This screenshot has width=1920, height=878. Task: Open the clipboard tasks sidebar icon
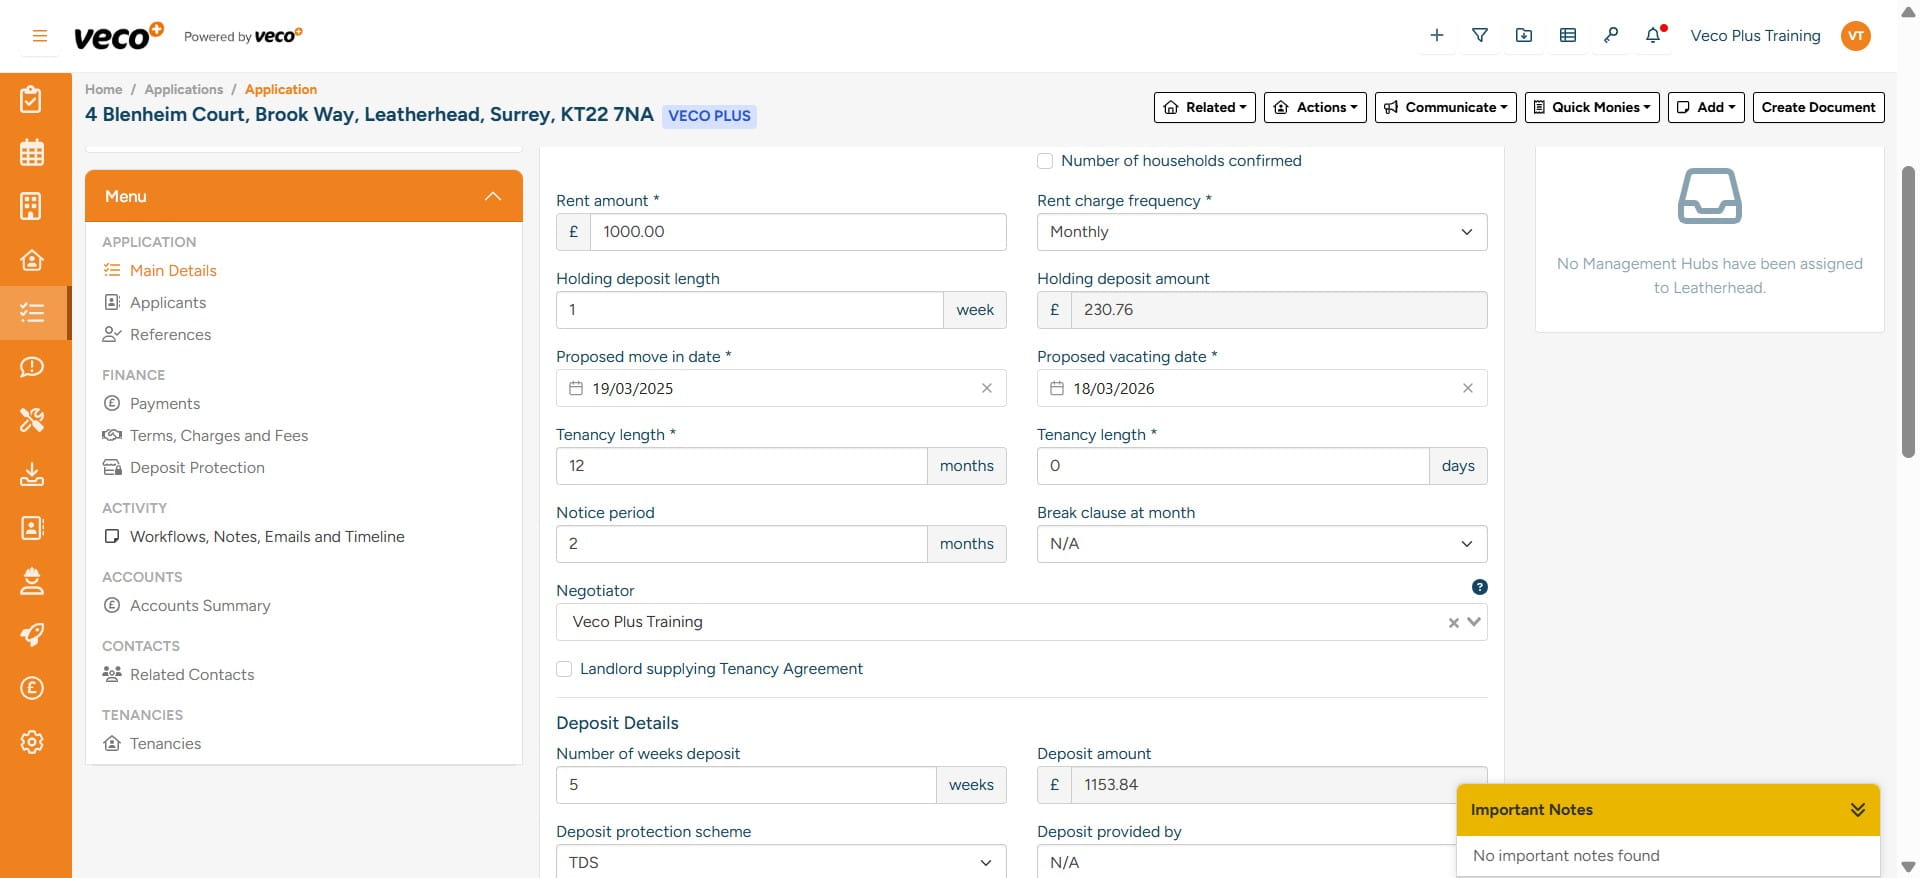[32, 99]
